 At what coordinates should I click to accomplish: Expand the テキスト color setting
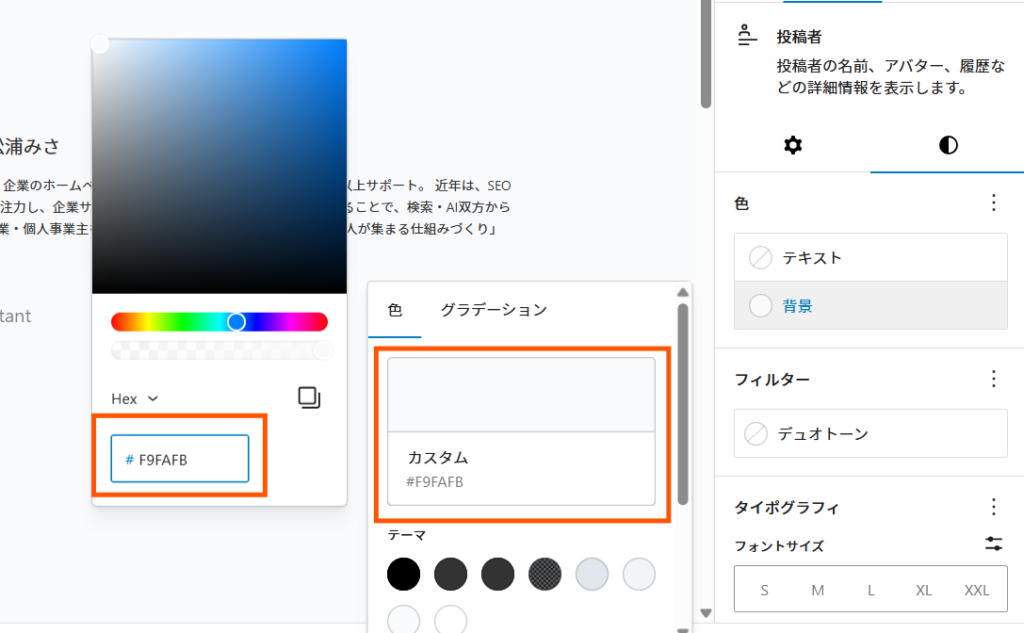click(x=870, y=258)
